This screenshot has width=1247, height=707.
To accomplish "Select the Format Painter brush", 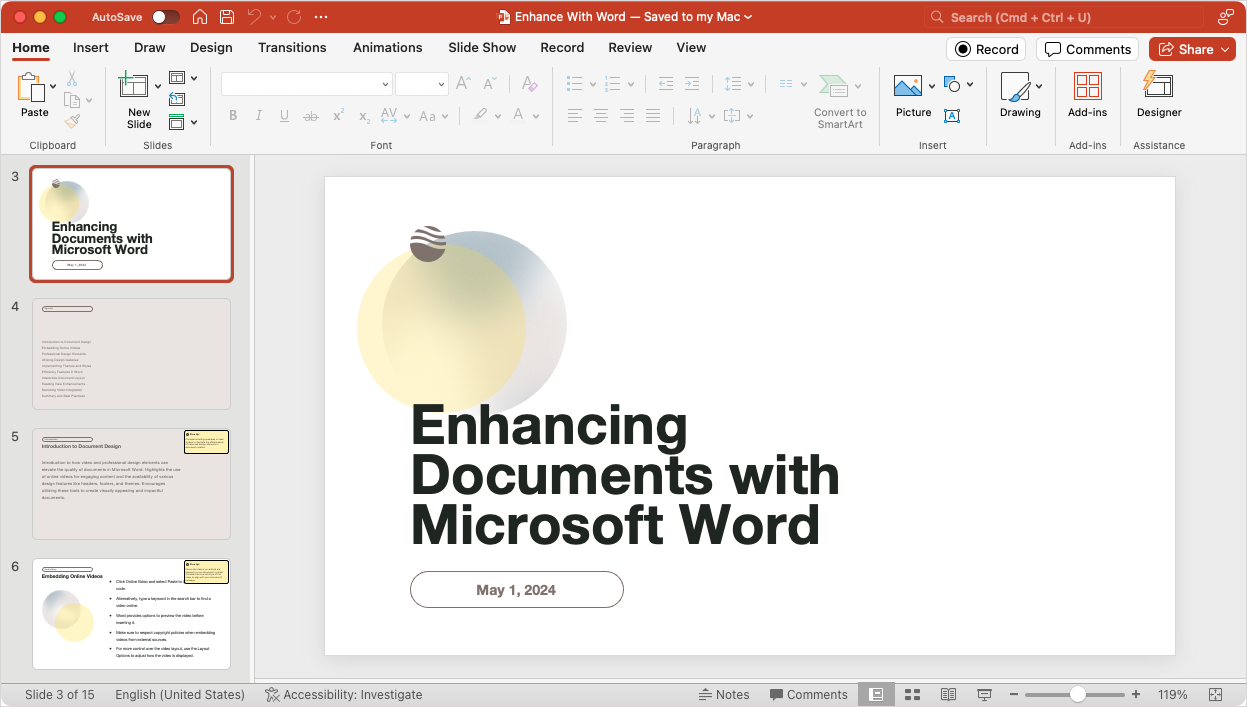I will coord(72,121).
